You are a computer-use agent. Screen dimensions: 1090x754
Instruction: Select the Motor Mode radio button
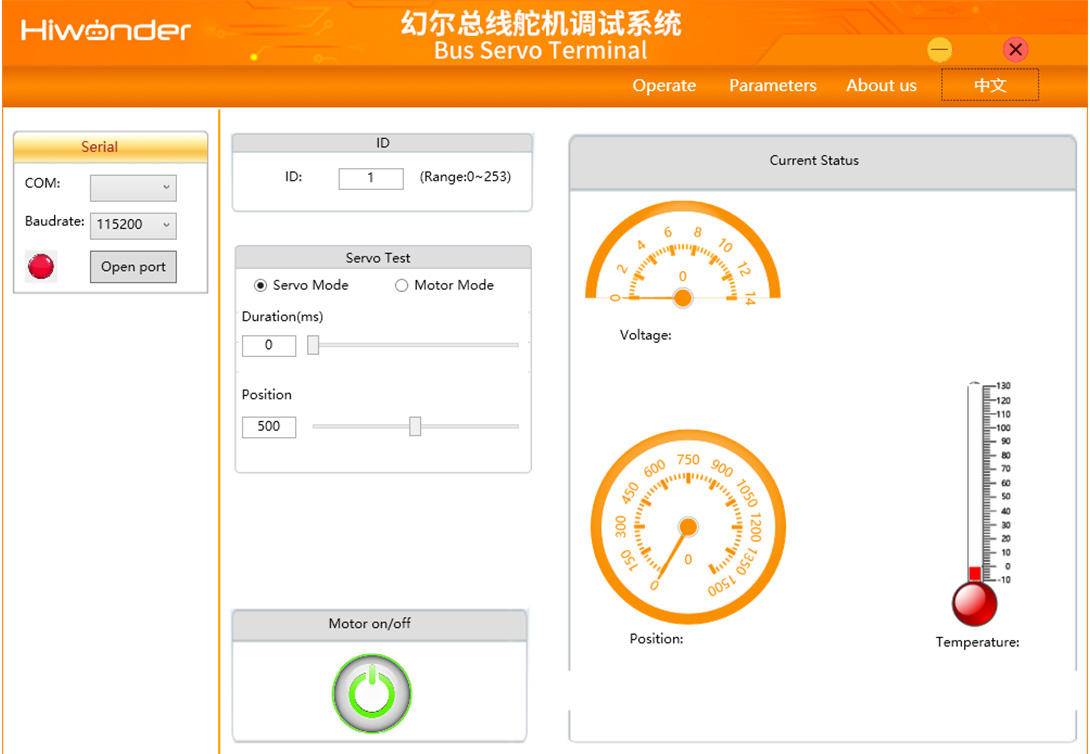point(402,285)
